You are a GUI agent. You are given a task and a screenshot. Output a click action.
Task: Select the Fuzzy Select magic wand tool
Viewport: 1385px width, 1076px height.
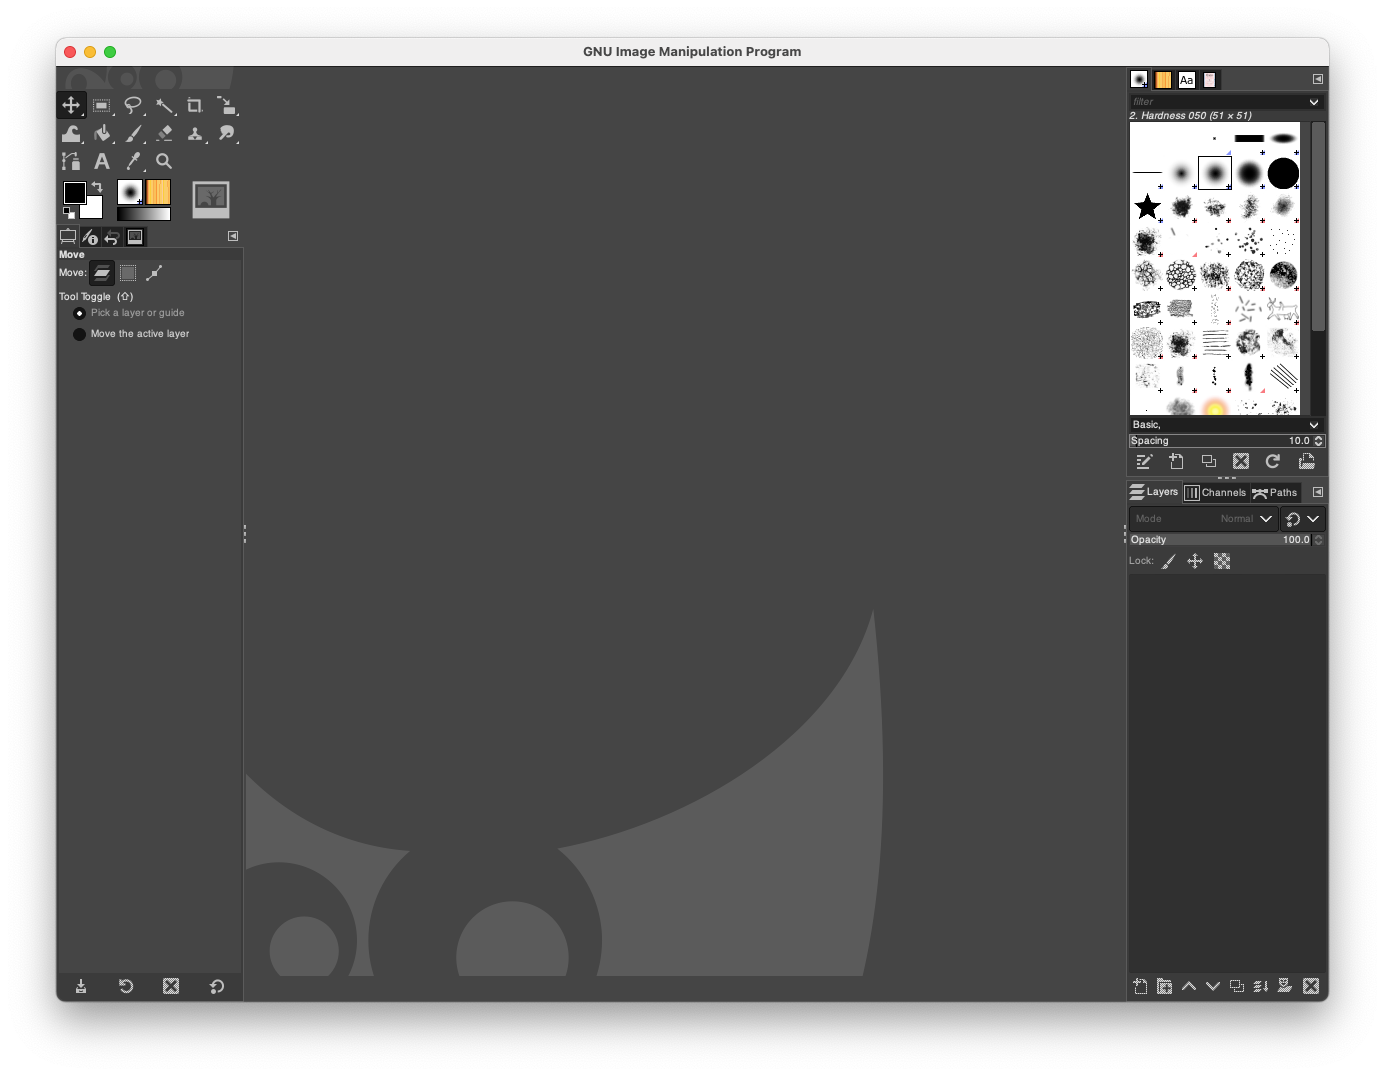click(x=164, y=105)
